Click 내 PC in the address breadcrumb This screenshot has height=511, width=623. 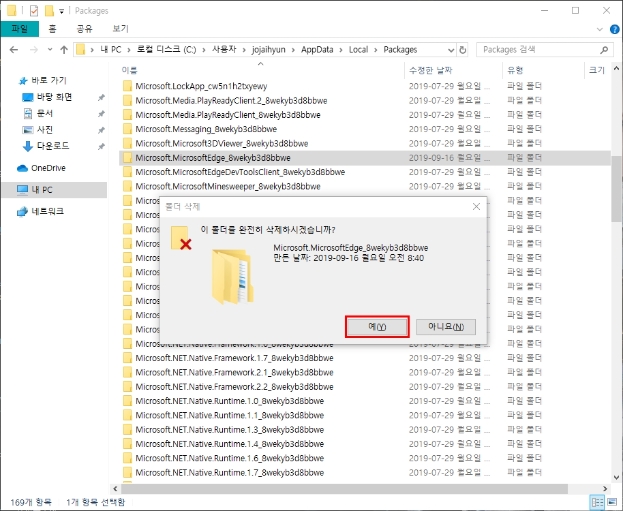[111, 50]
